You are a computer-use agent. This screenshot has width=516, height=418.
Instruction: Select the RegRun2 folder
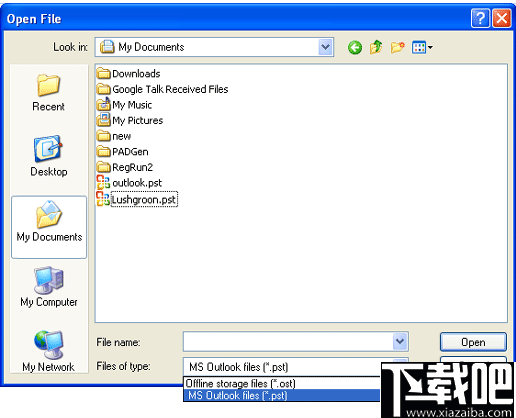click(x=125, y=167)
